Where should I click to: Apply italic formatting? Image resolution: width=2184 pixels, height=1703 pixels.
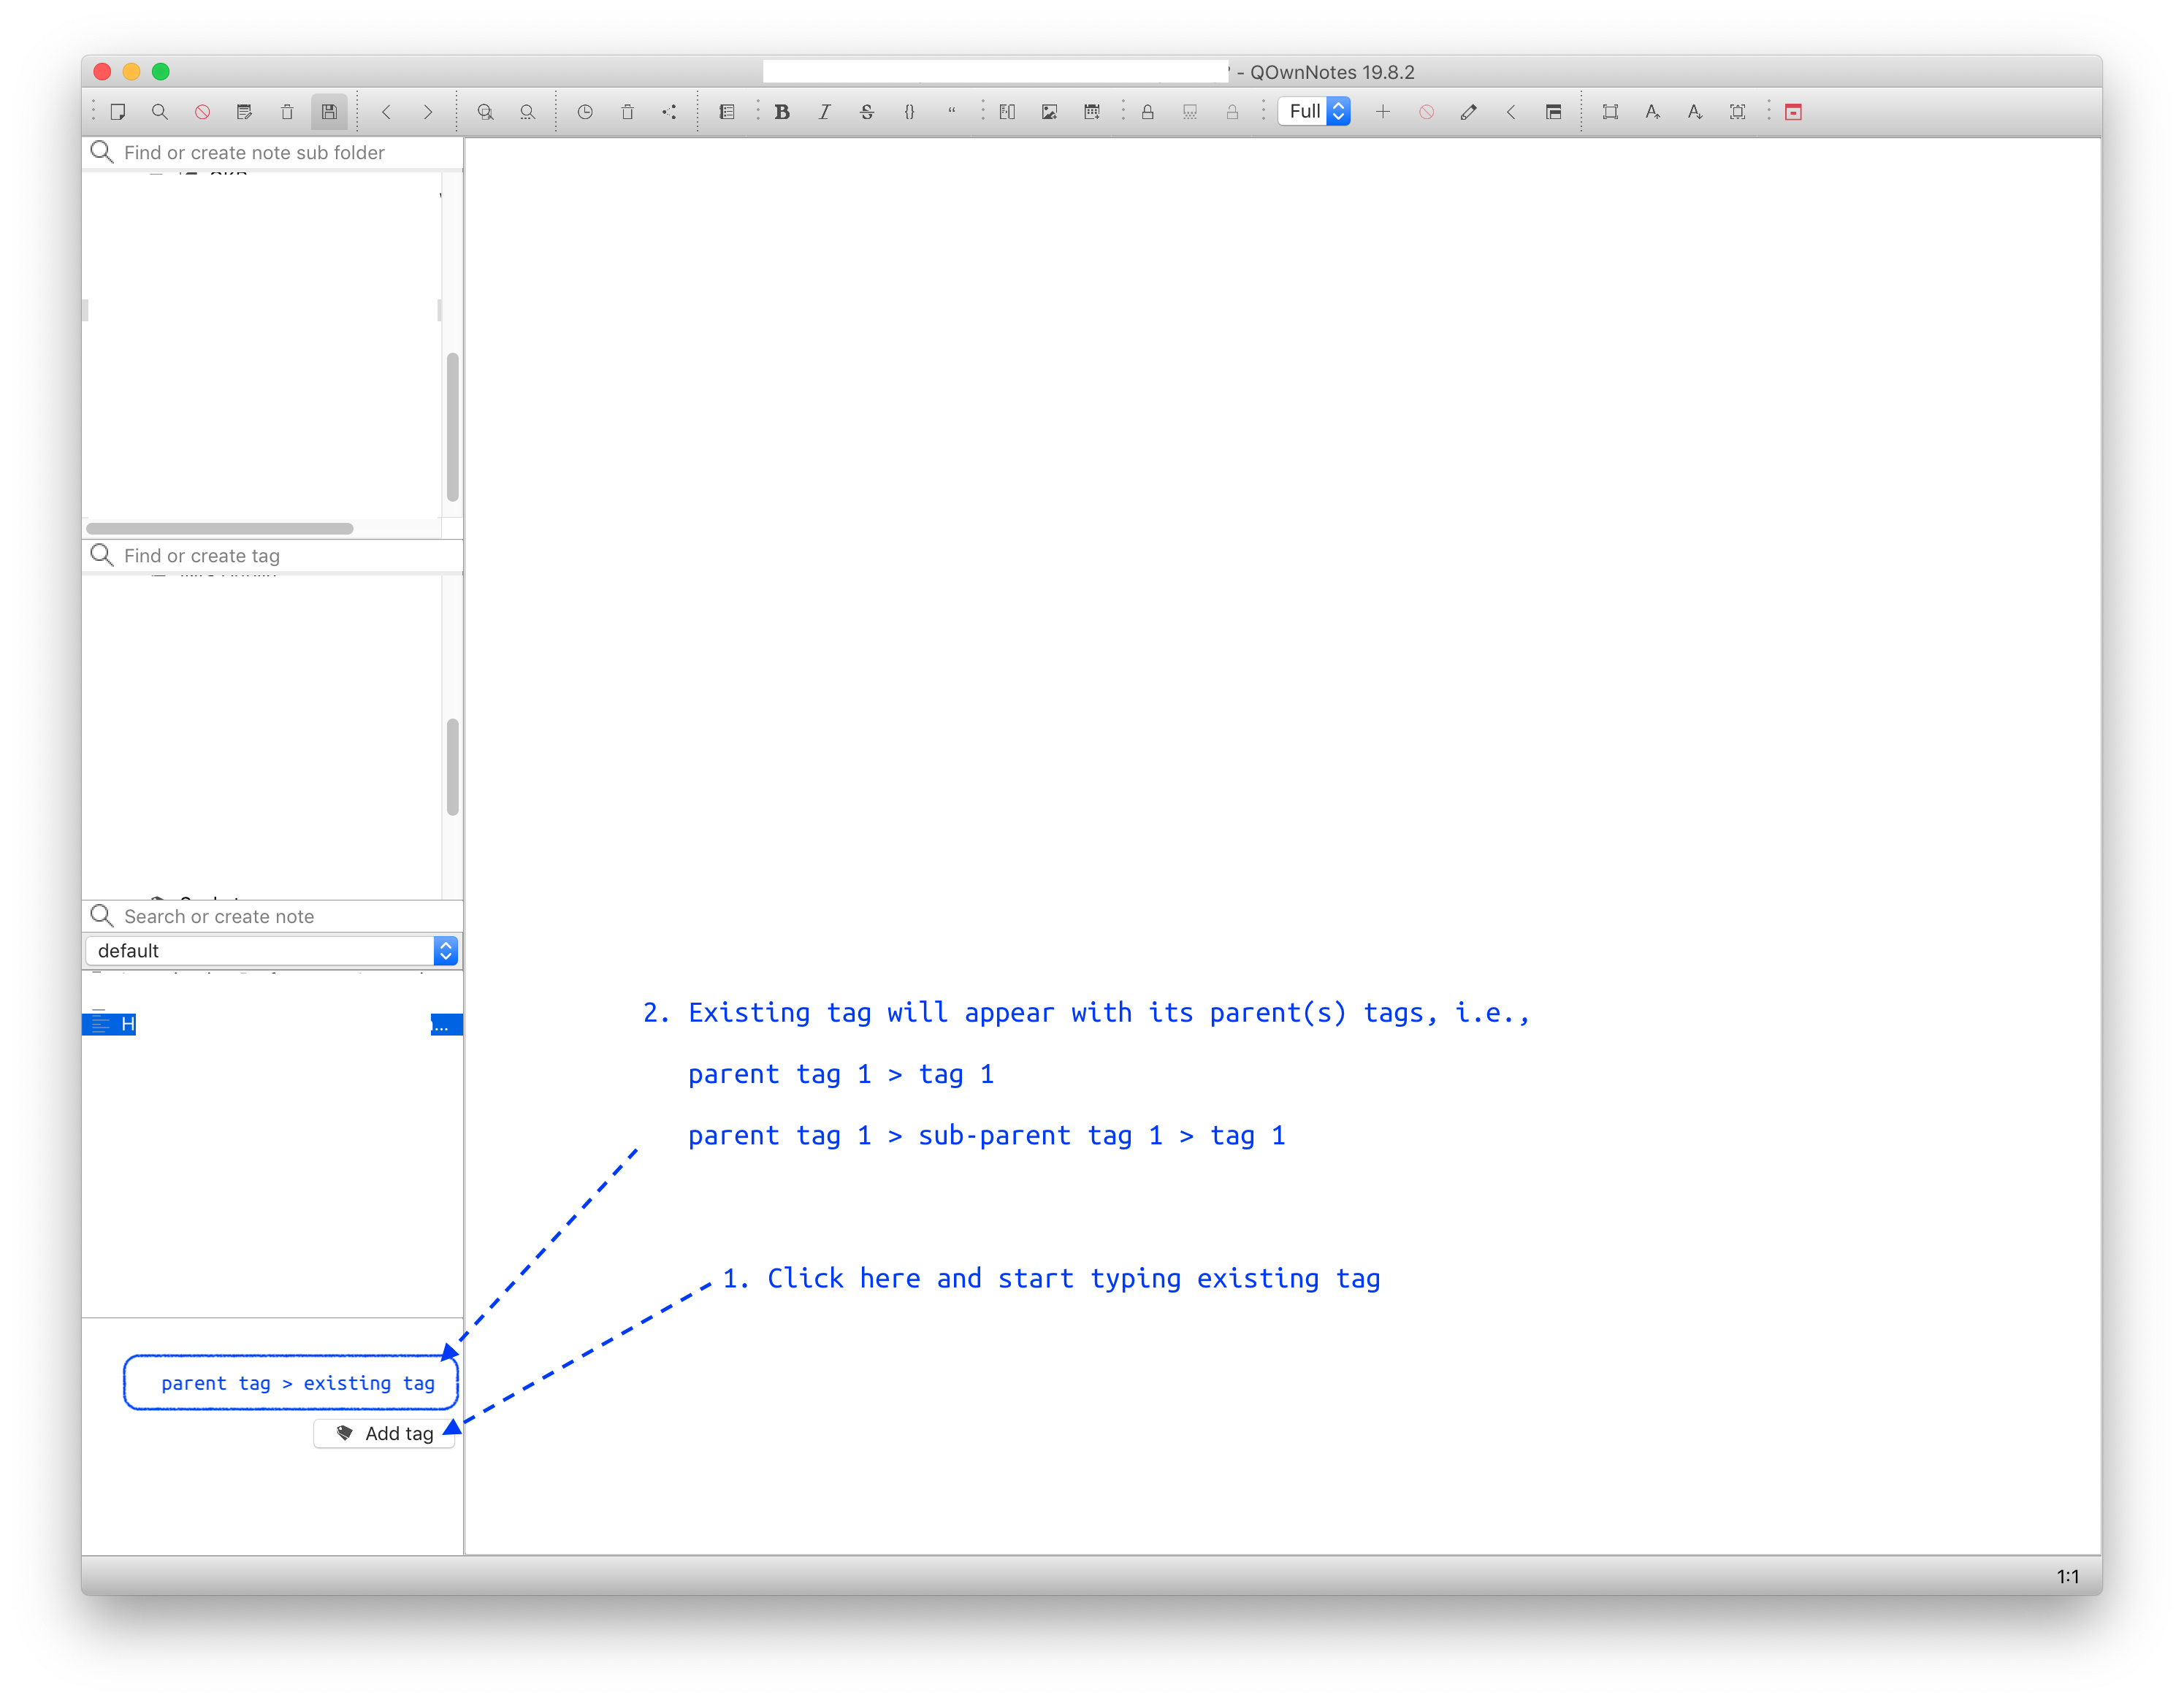tap(824, 111)
